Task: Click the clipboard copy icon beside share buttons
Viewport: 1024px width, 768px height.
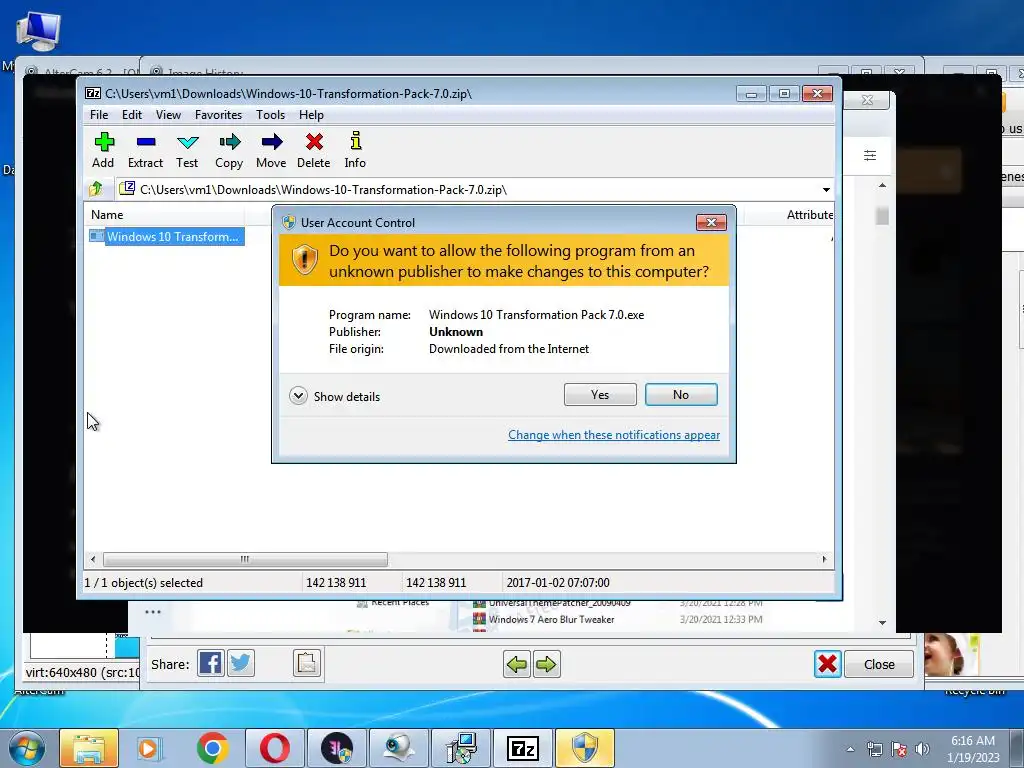Action: pyautogui.click(x=307, y=664)
